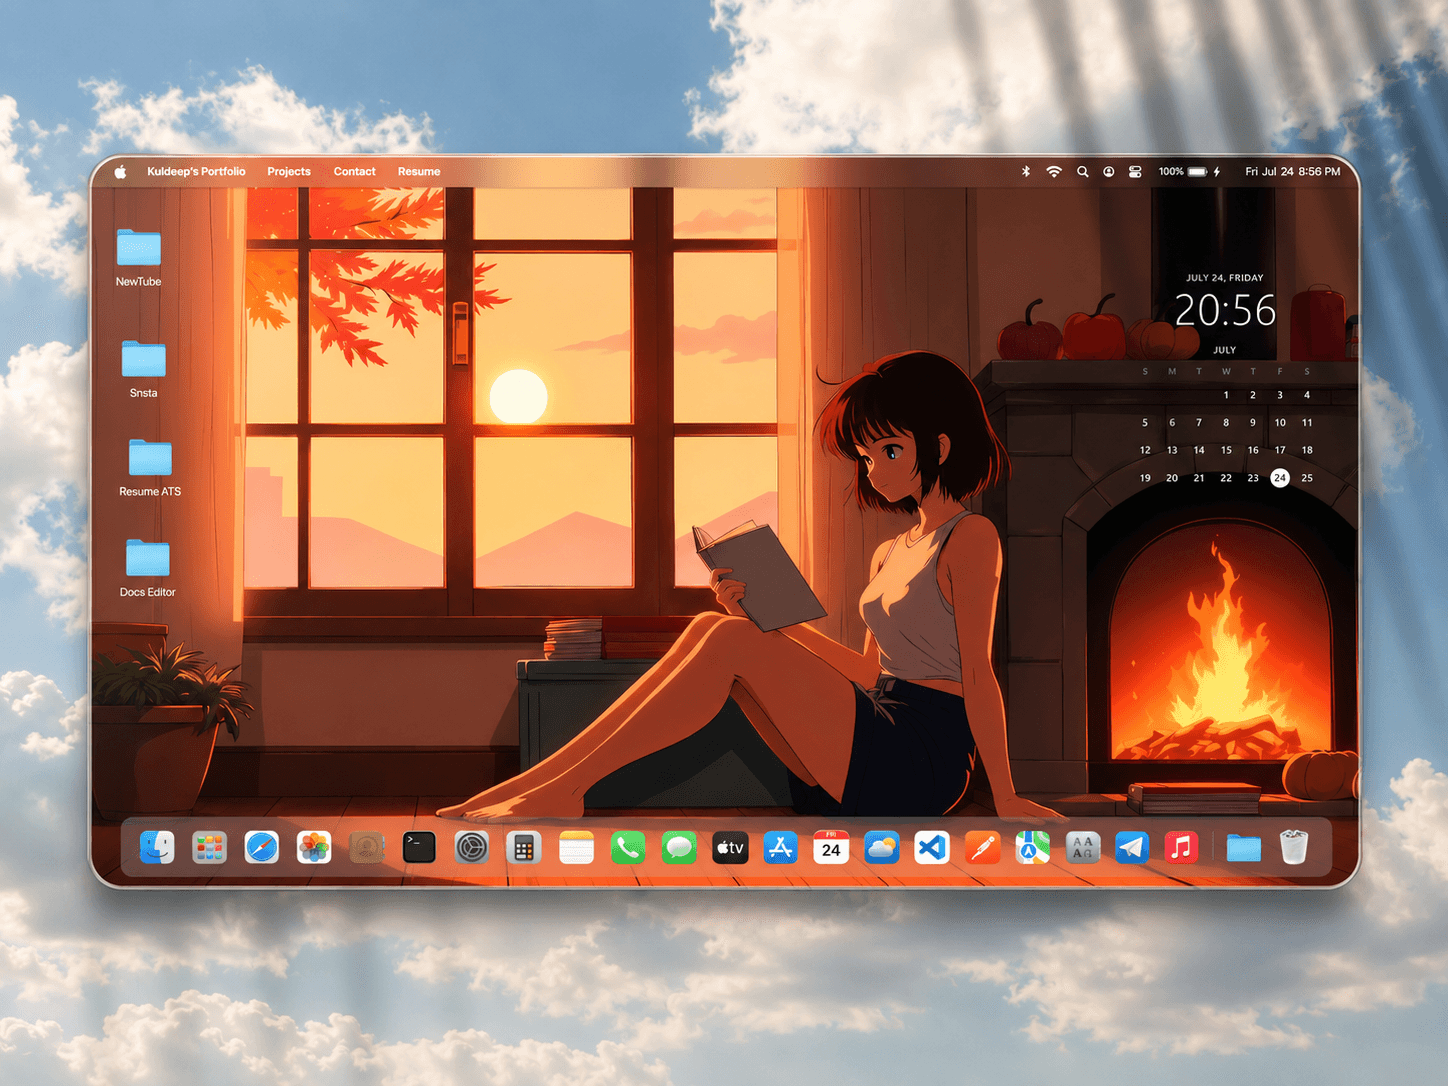Viewport: 1448px width, 1086px height.
Task: Open the Contacts app in the dock
Action: pos(367,848)
